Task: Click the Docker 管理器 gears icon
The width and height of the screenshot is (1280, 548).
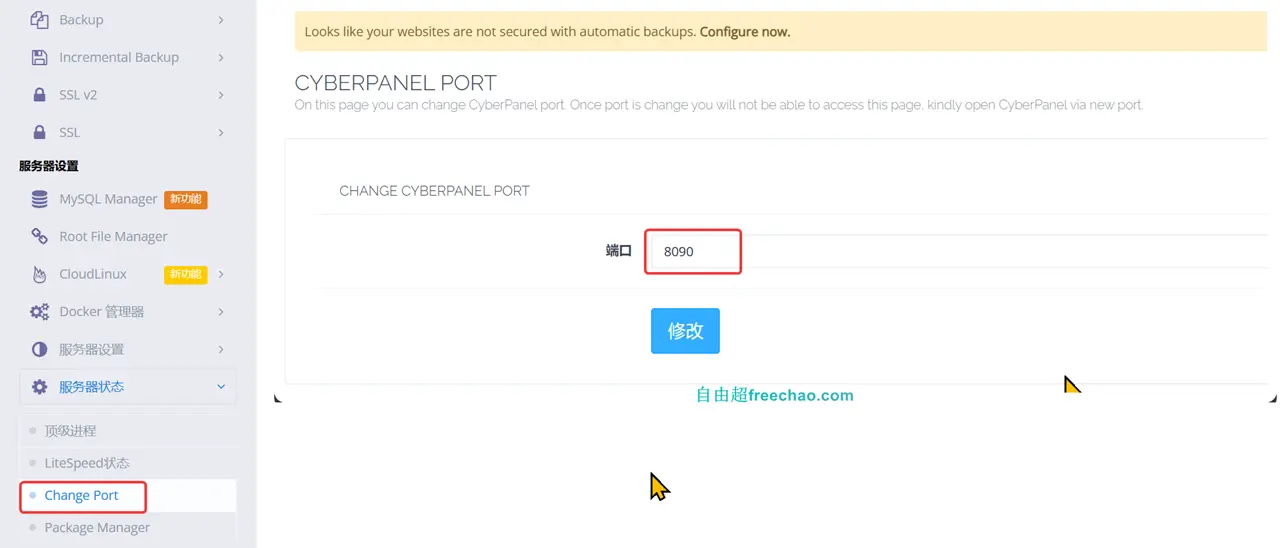Action: (39, 312)
